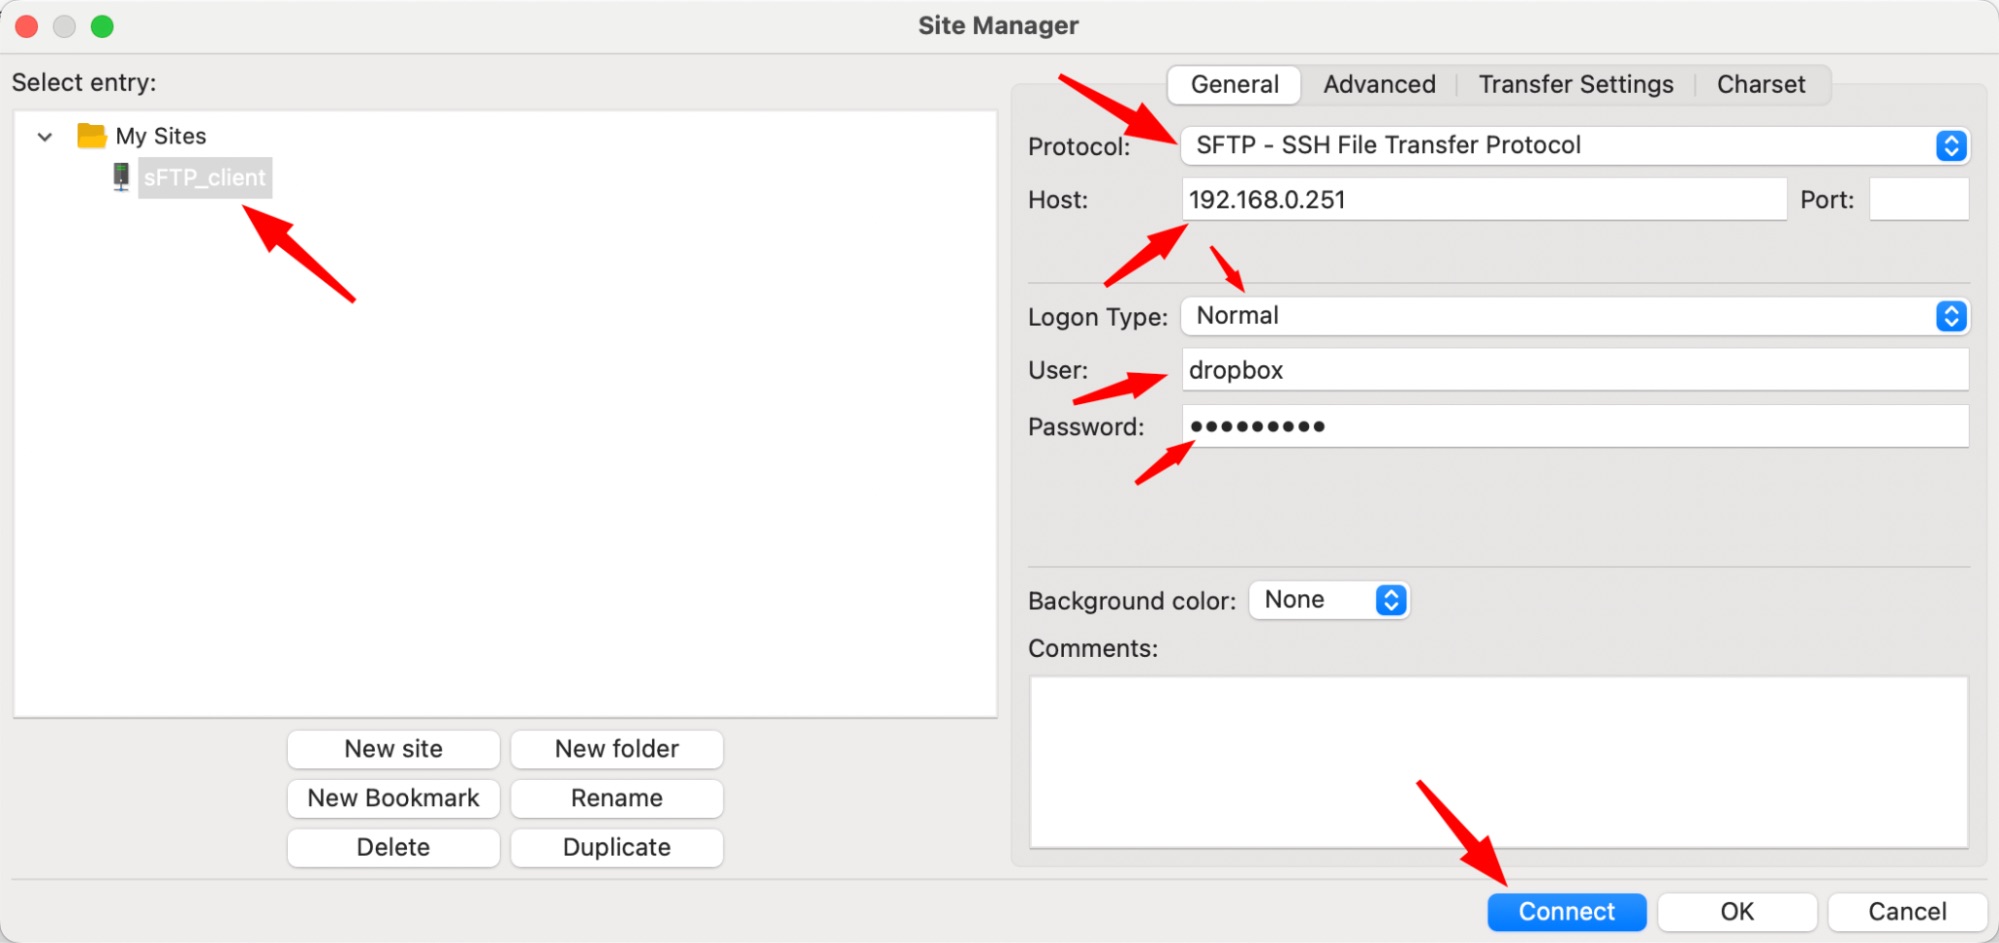
Task: Cancel the Site Manager dialog
Action: (1906, 912)
